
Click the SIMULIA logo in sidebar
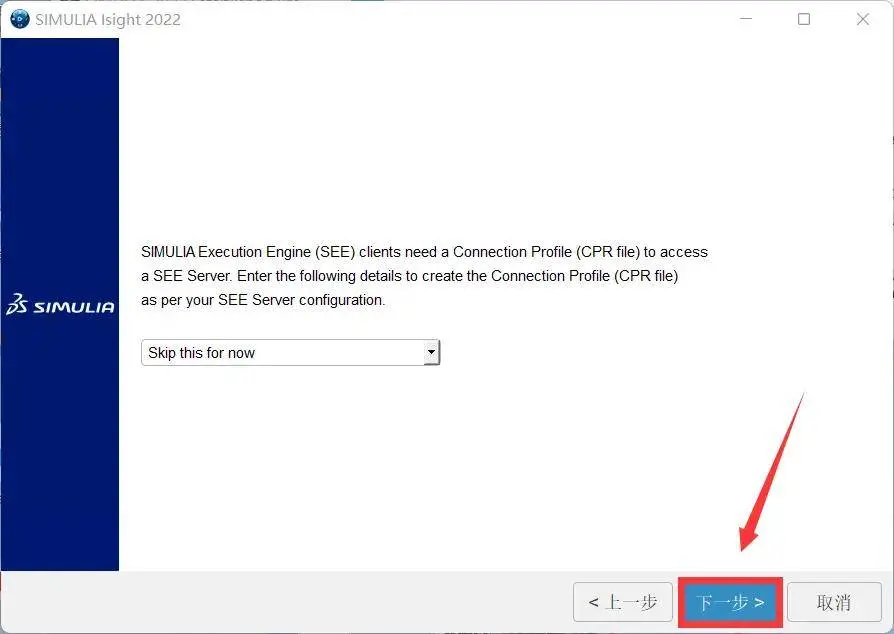click(60, 305)
